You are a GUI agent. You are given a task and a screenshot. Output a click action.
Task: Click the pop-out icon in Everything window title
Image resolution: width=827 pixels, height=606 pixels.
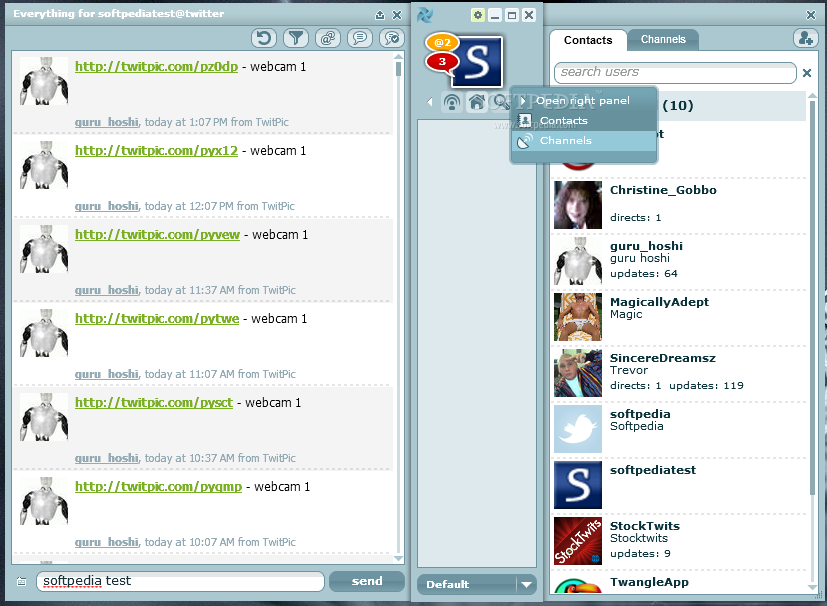coord(380,15)
